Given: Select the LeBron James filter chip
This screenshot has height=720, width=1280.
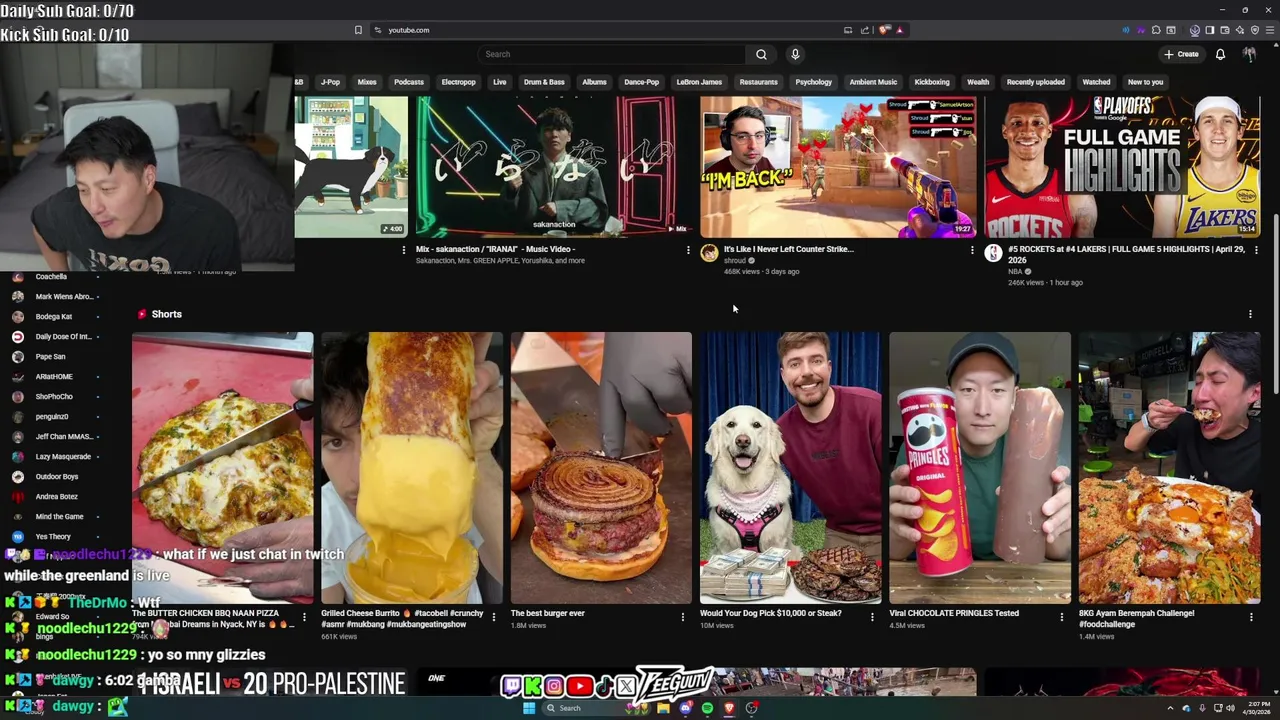Looking at the screenshot, I should click(x=699, y=82).
